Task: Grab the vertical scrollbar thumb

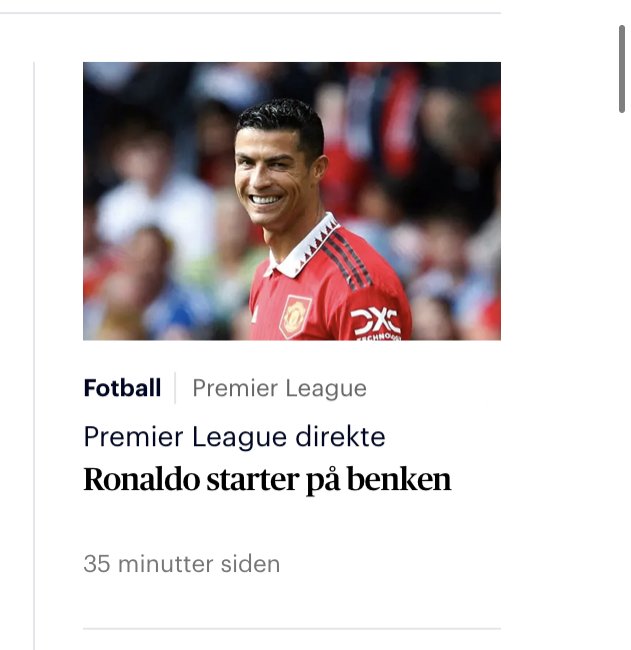Action: pyautogui.click(x=621, y=69)
